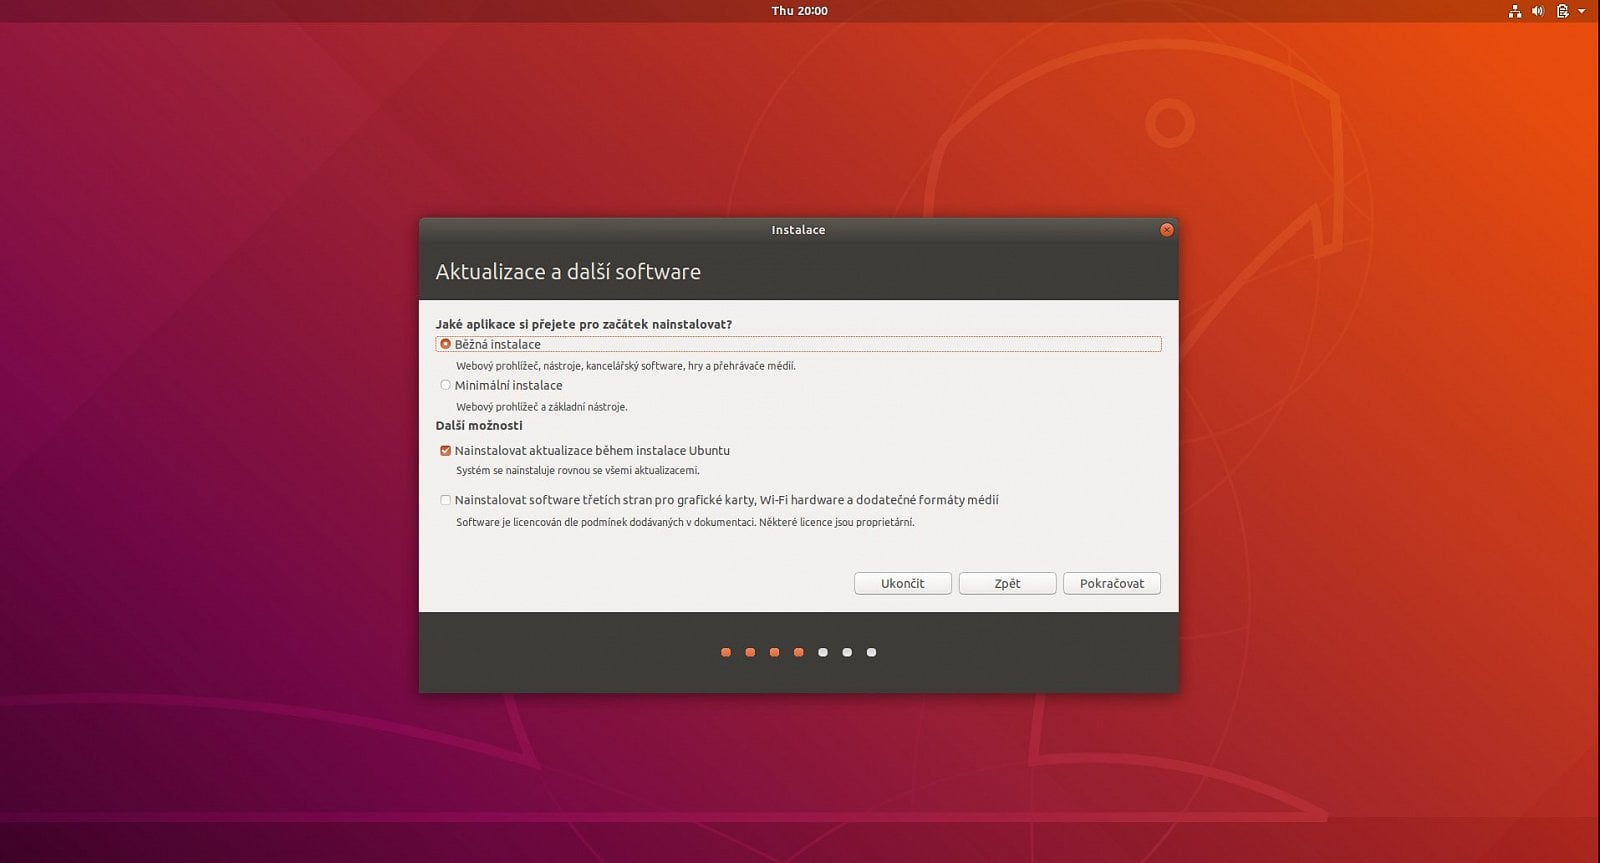Viewport: 1600px width, 863px height.
Task: Click text 'Systém se nainstaluje rovnou se všemi aktualizacemi.'
Action: (x=578, y=471)
